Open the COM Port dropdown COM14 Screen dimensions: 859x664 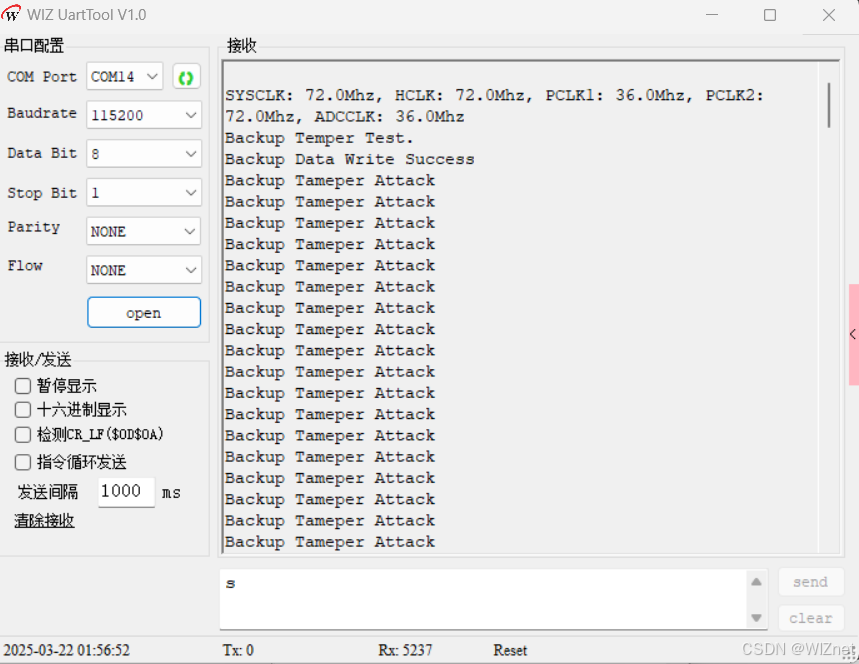124,77
